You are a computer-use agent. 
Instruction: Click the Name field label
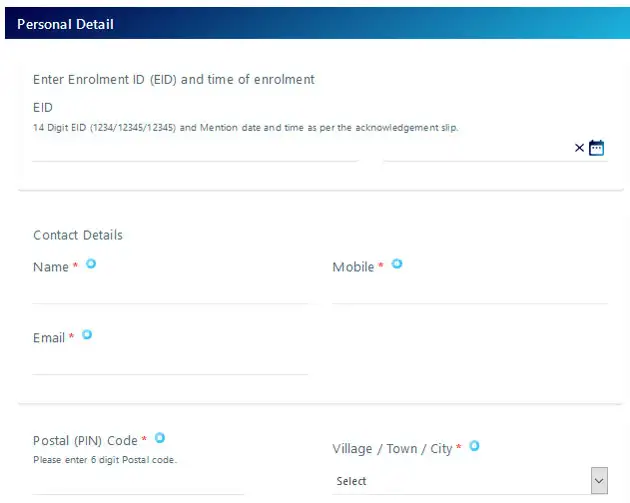pyautogui.click(x=51, y=267)
